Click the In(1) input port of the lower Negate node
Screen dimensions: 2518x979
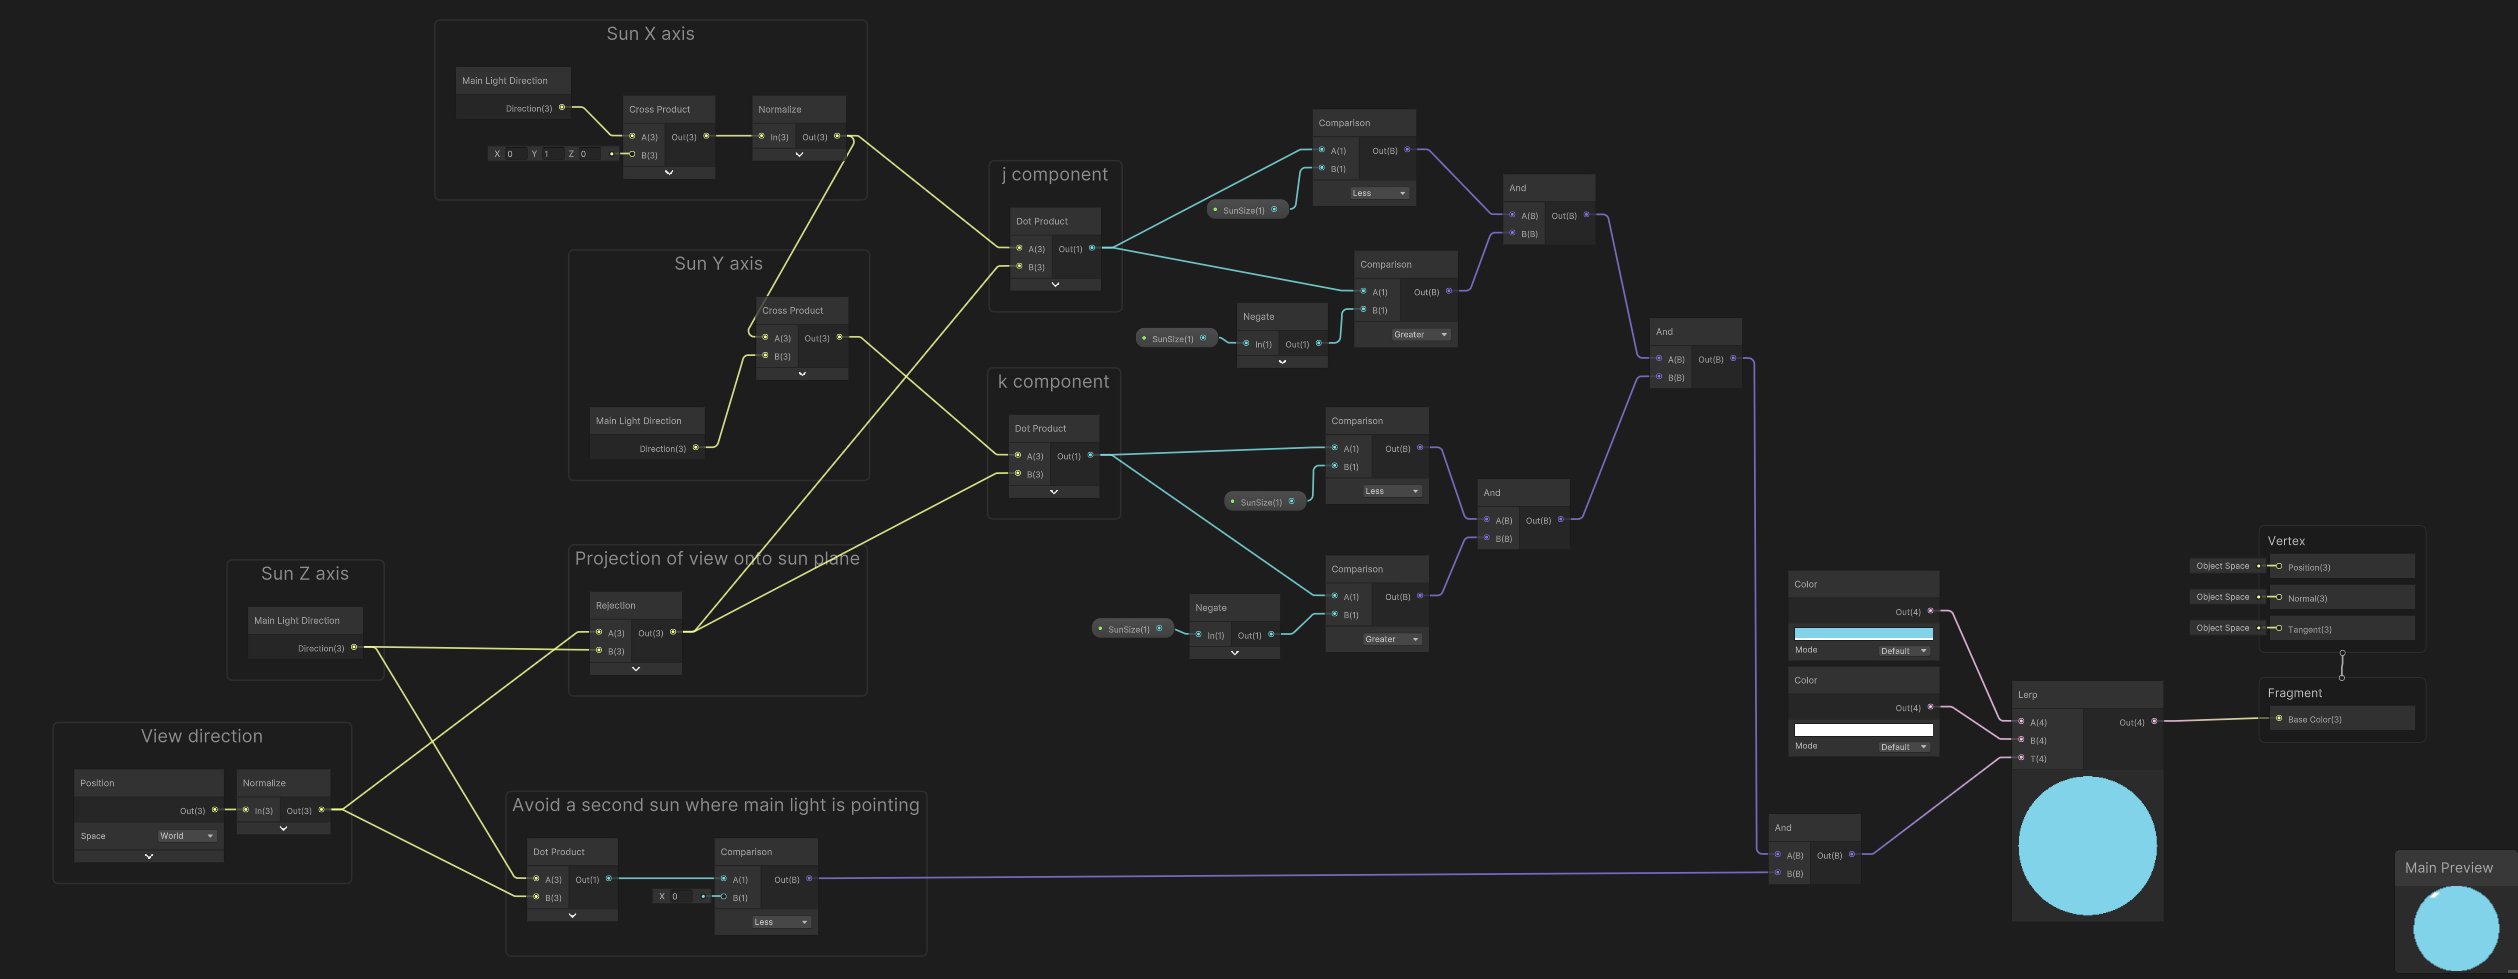pyautogui.click(x=1199, y=634)
